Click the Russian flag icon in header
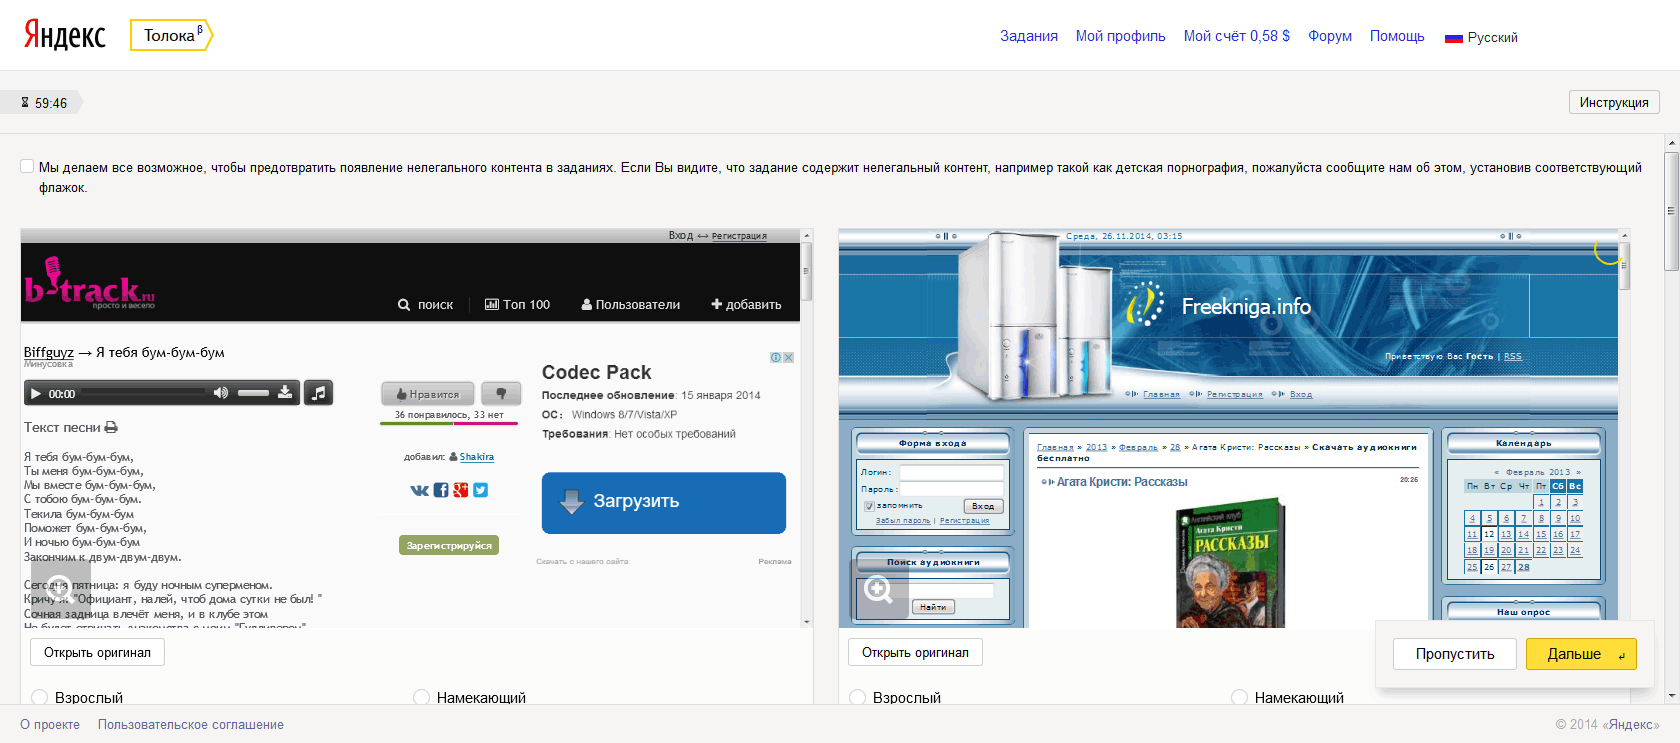The image size is (1680, 743). (1454, 38)
